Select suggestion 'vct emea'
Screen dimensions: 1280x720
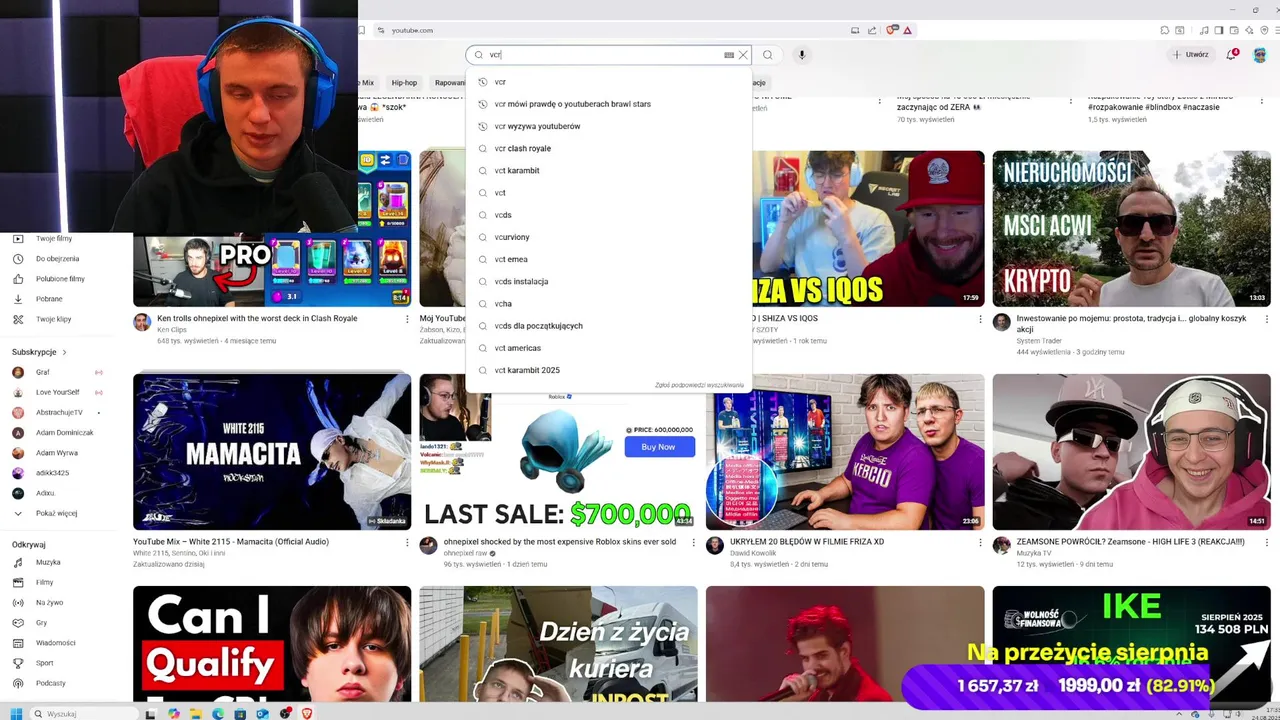(x=608, y=259)
